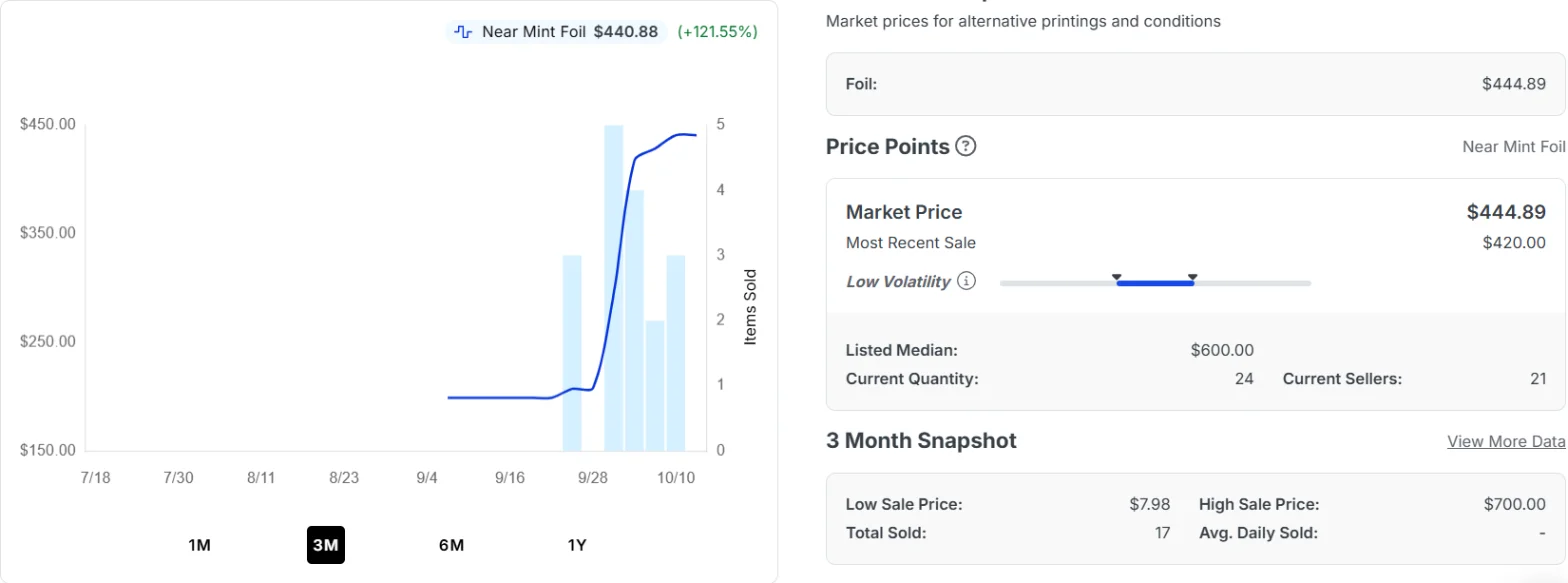Viewport: 1568px width, 583px height.
Task: Switch chart to 3M range
Action: pos(326,545)
